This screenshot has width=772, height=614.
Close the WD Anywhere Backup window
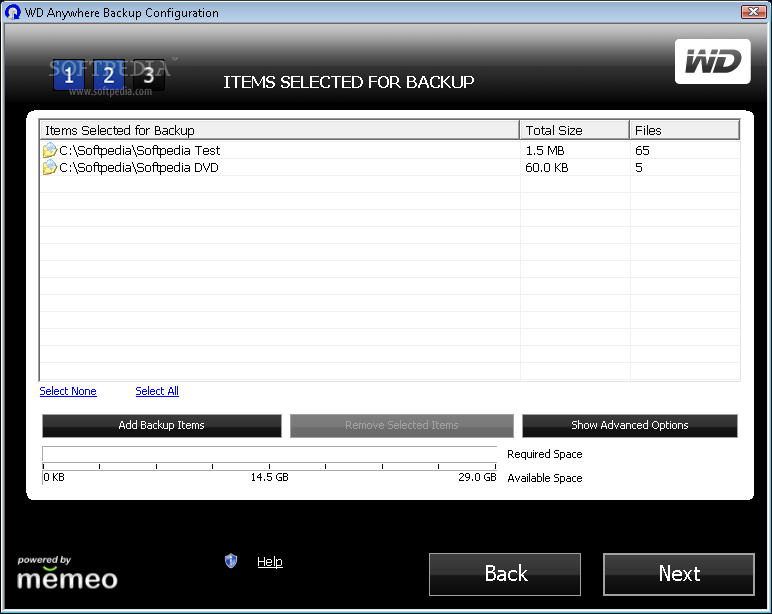click(x=753, y=11)
